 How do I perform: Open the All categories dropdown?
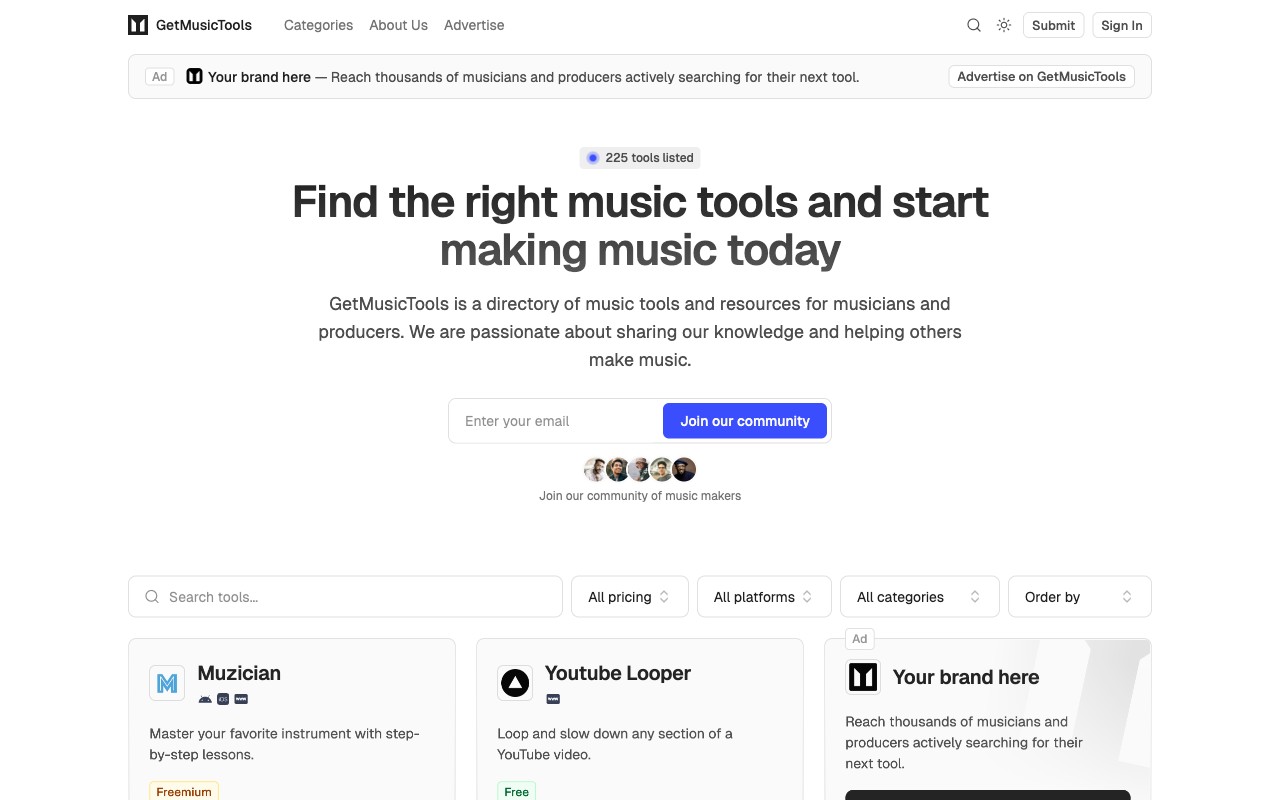919,596
